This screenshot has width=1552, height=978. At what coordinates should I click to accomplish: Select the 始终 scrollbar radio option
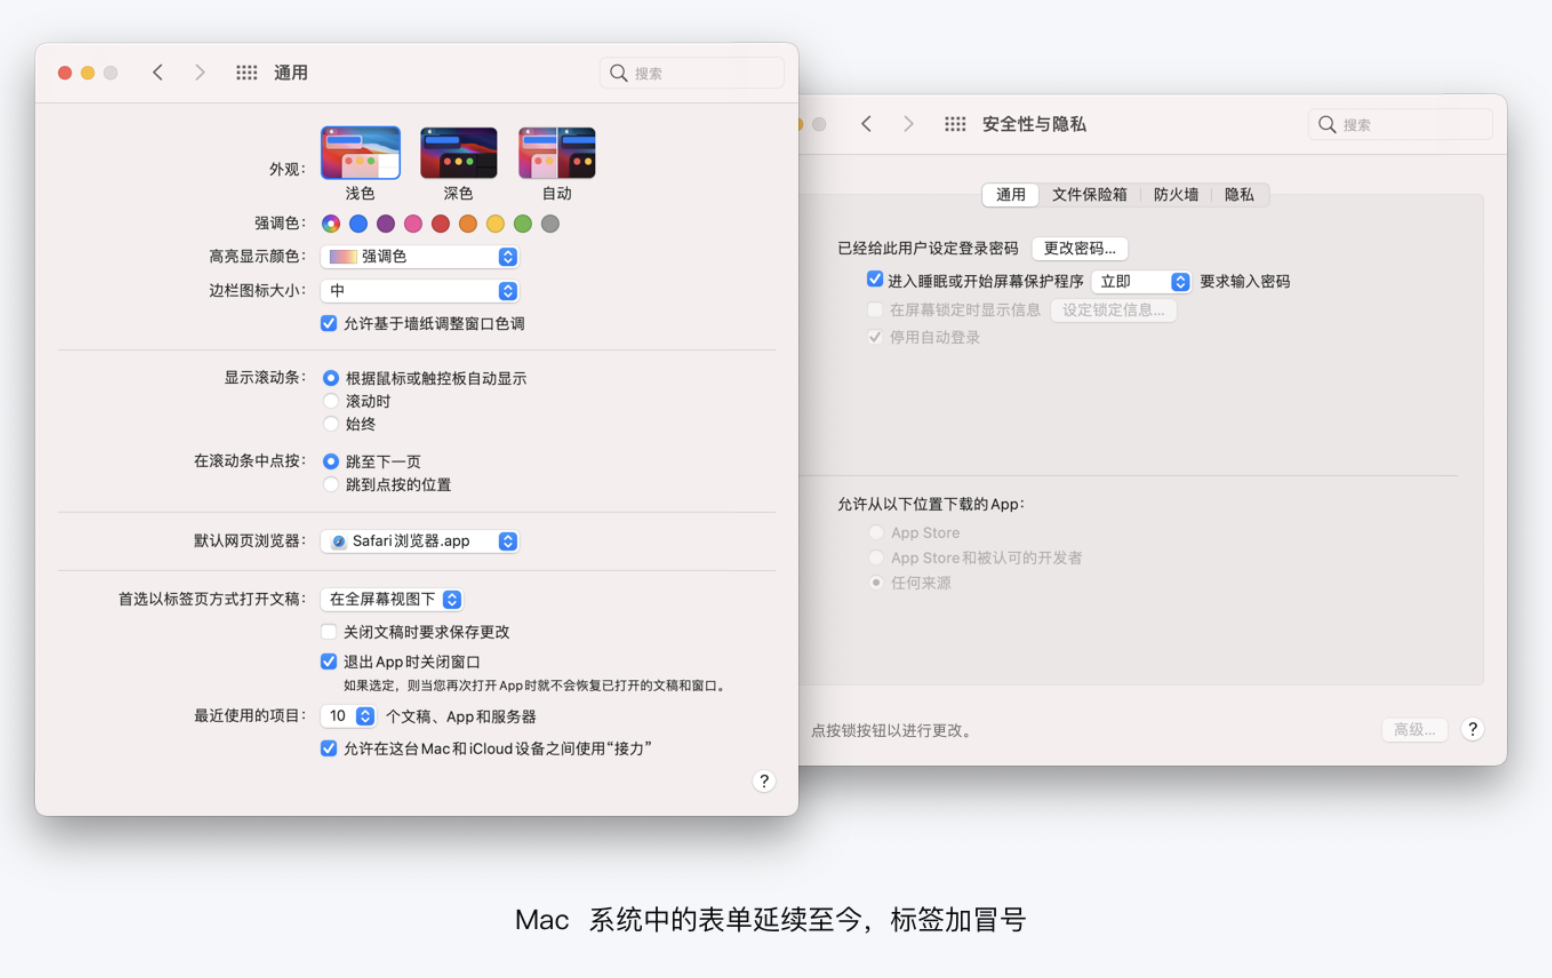tap(331, 424)
